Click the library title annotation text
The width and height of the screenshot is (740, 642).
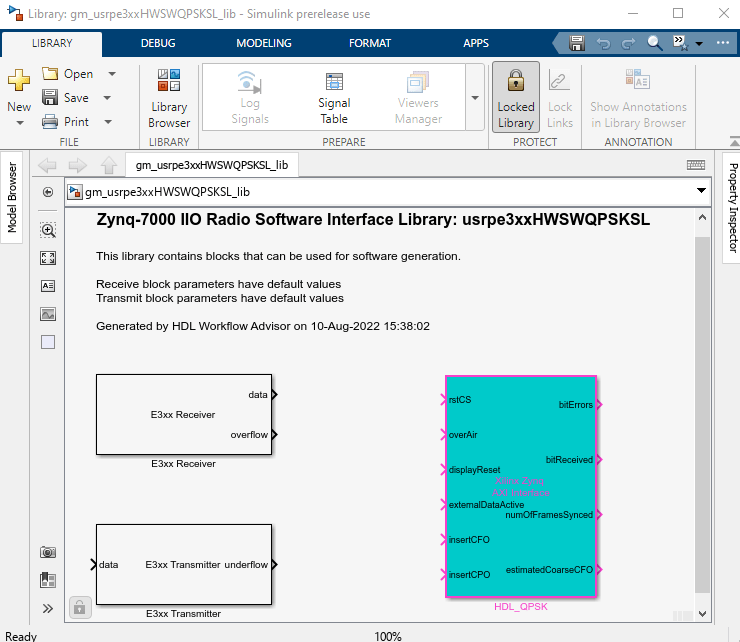(373, 220)
